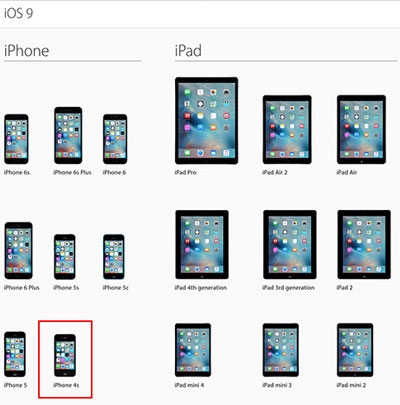Click the iPhone 6s Plus device image

[68, 135]
